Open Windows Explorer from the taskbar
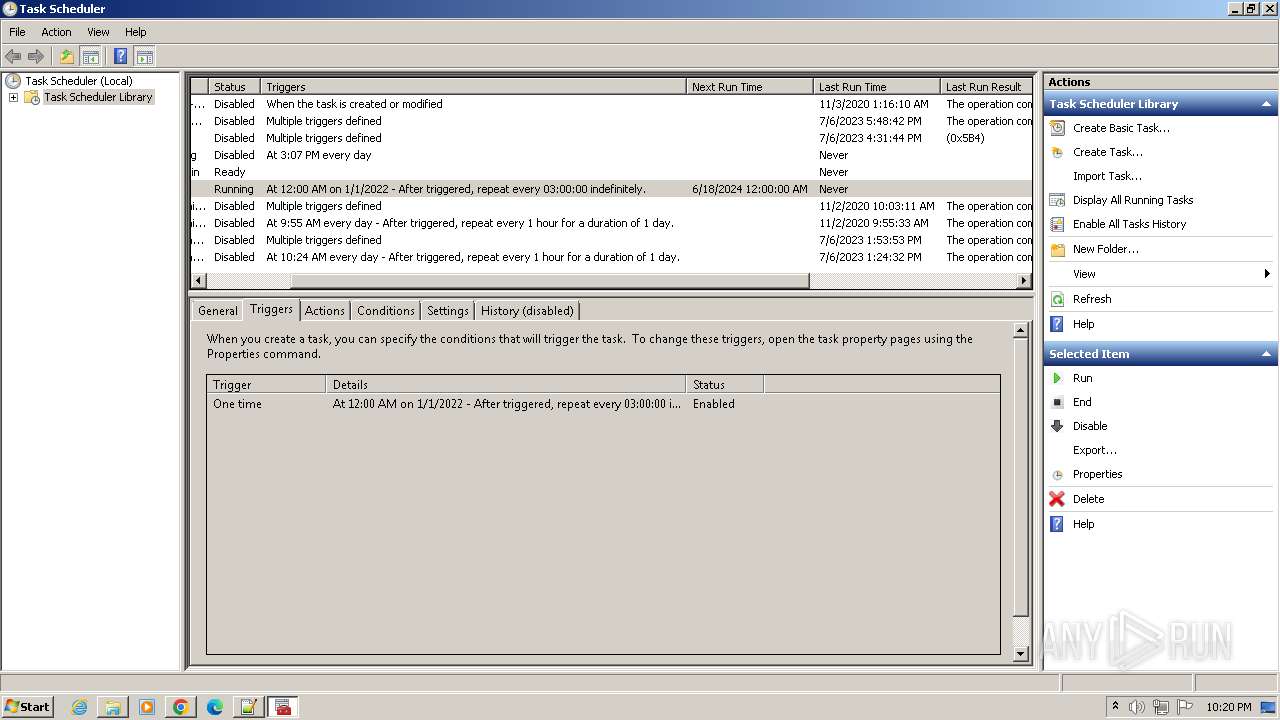This screenshot has width=1280, height=720. (113, 707)
